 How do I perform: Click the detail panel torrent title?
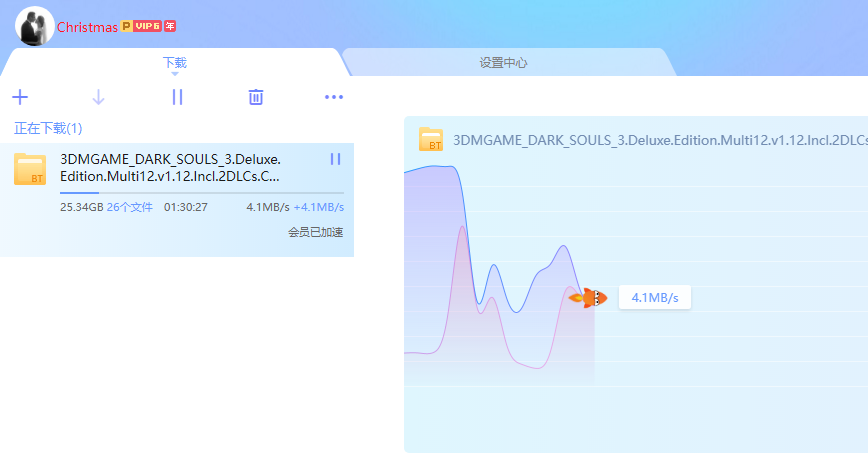pos(660,140)
